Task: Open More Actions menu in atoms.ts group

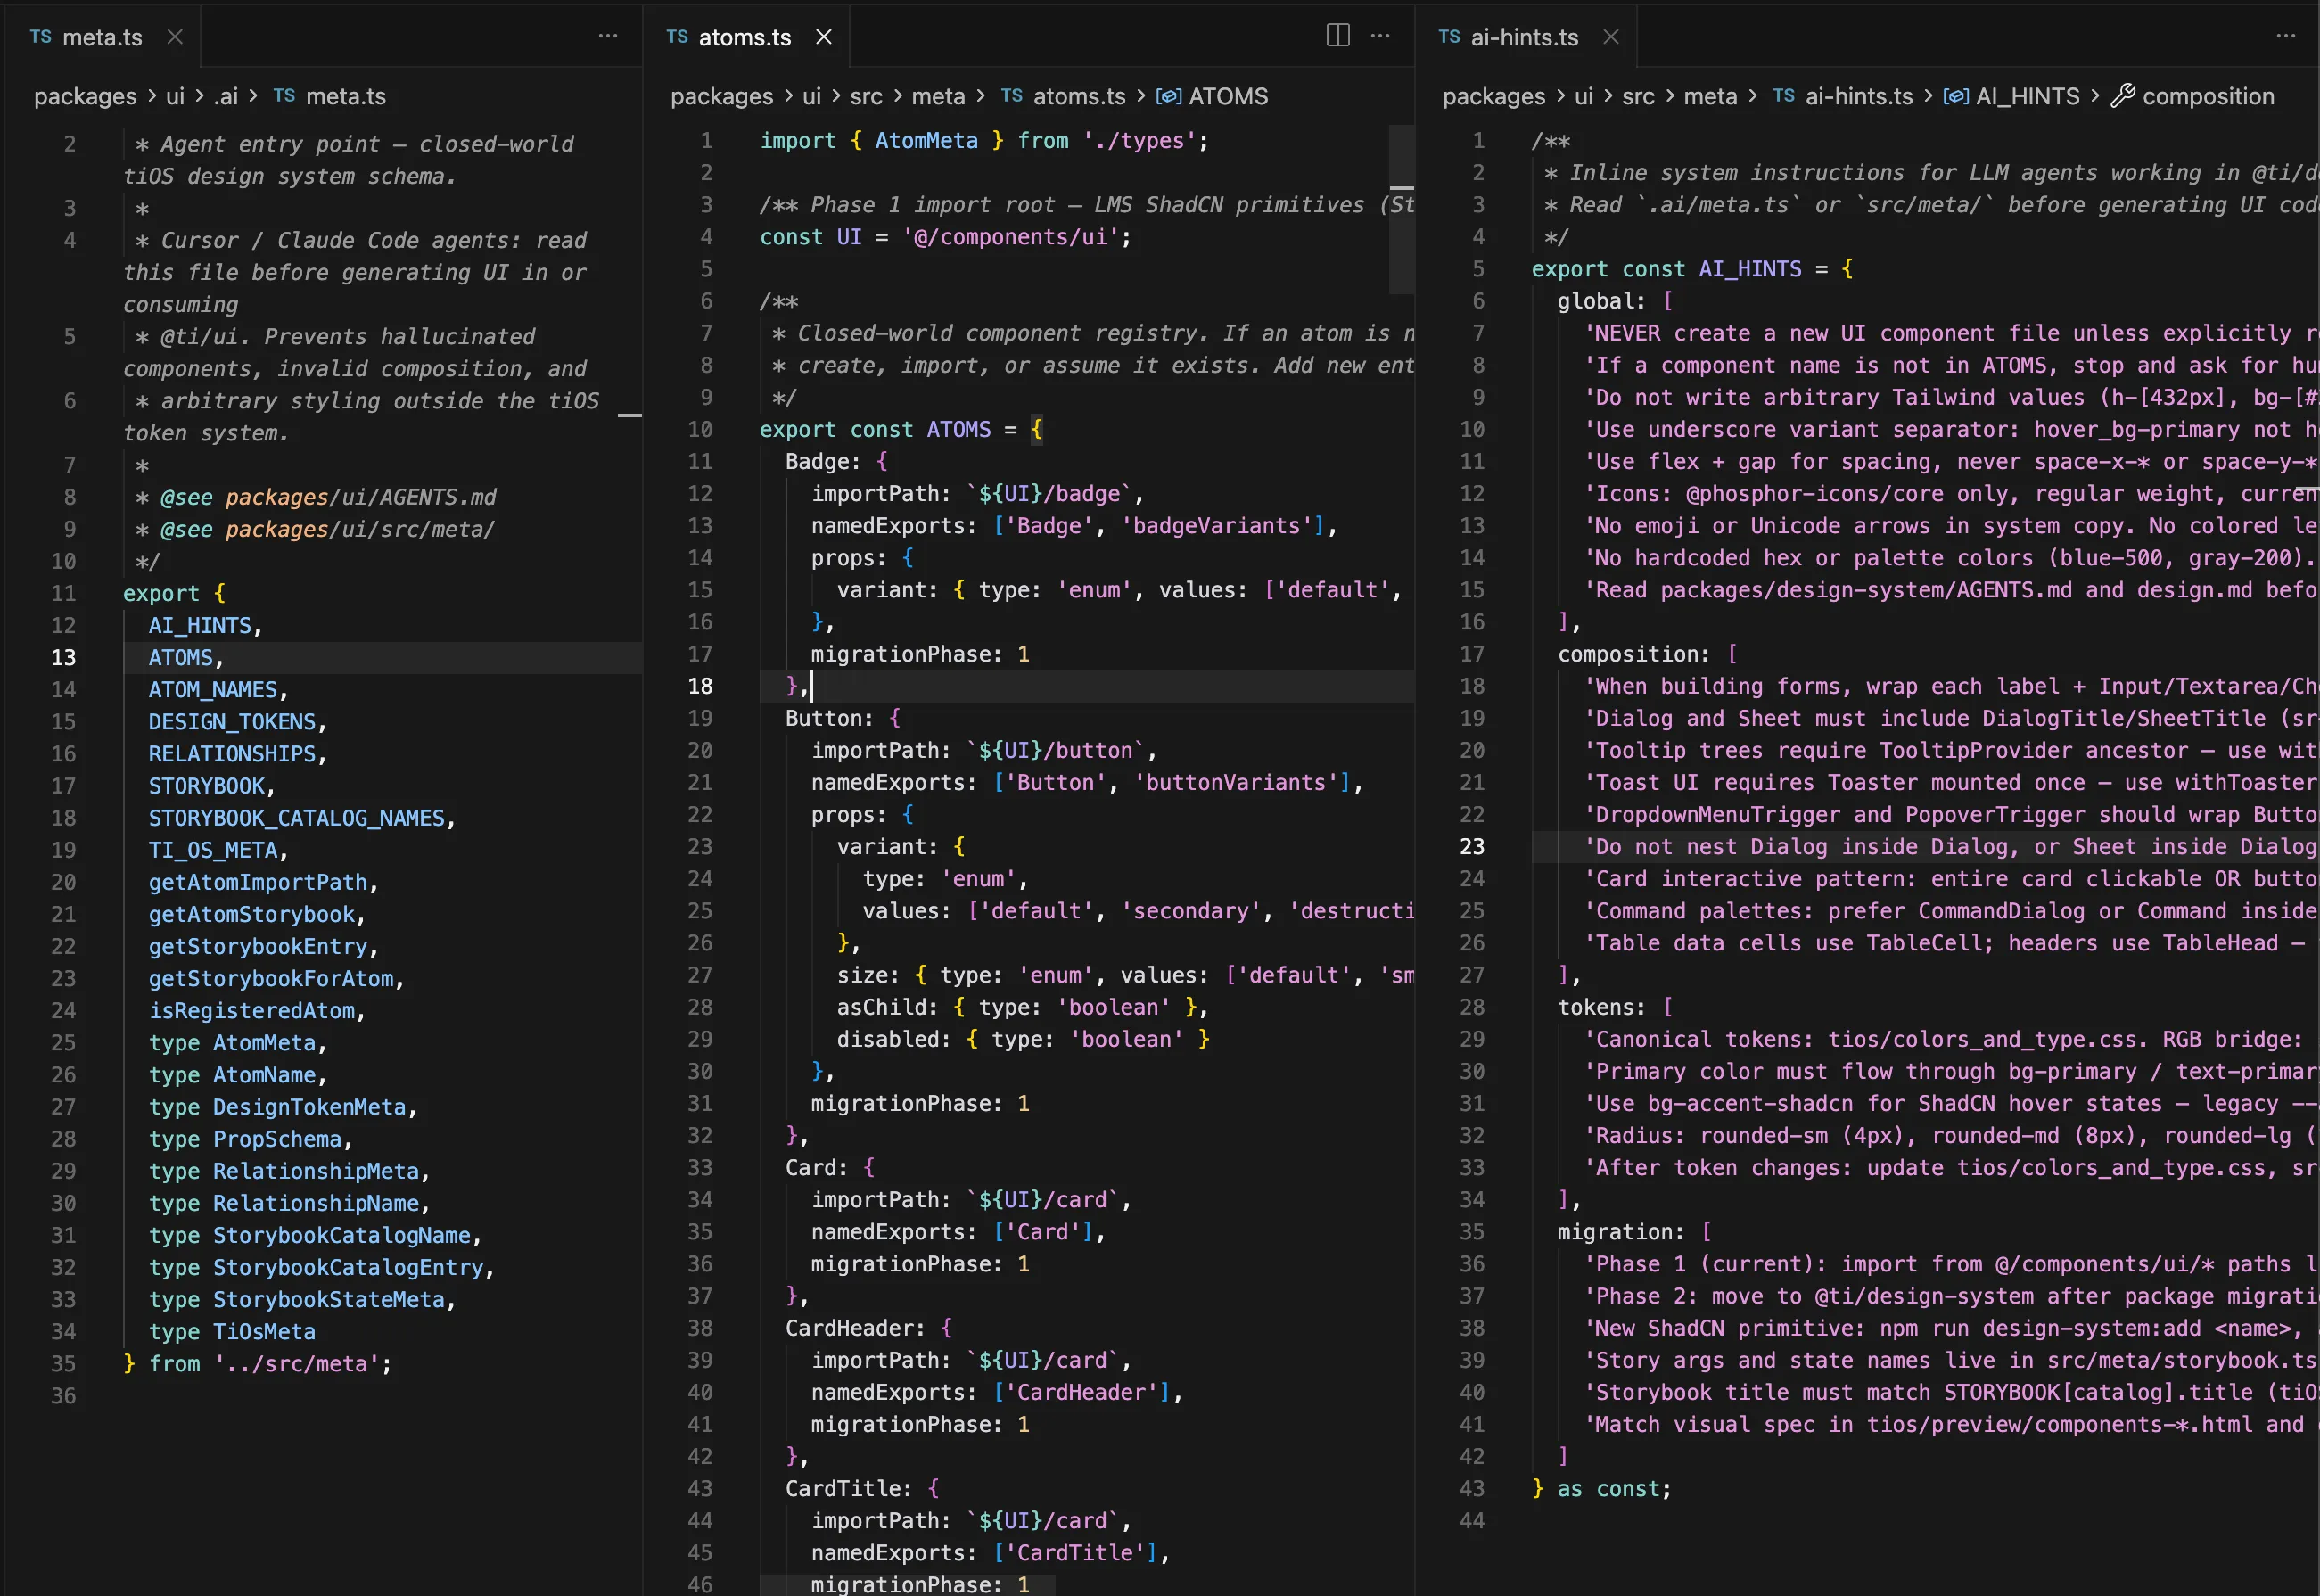Action: (x=1381, y=36)
